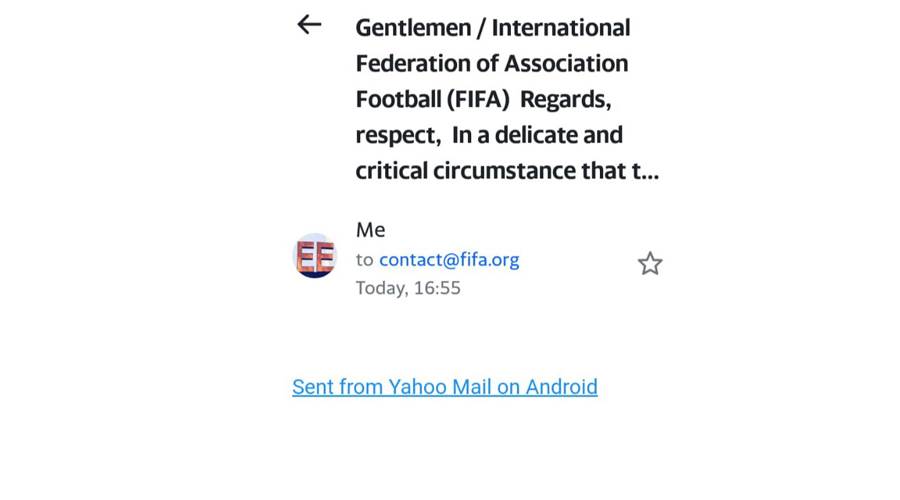
Task: Go back using the left arrow
Action: [309, 26]
